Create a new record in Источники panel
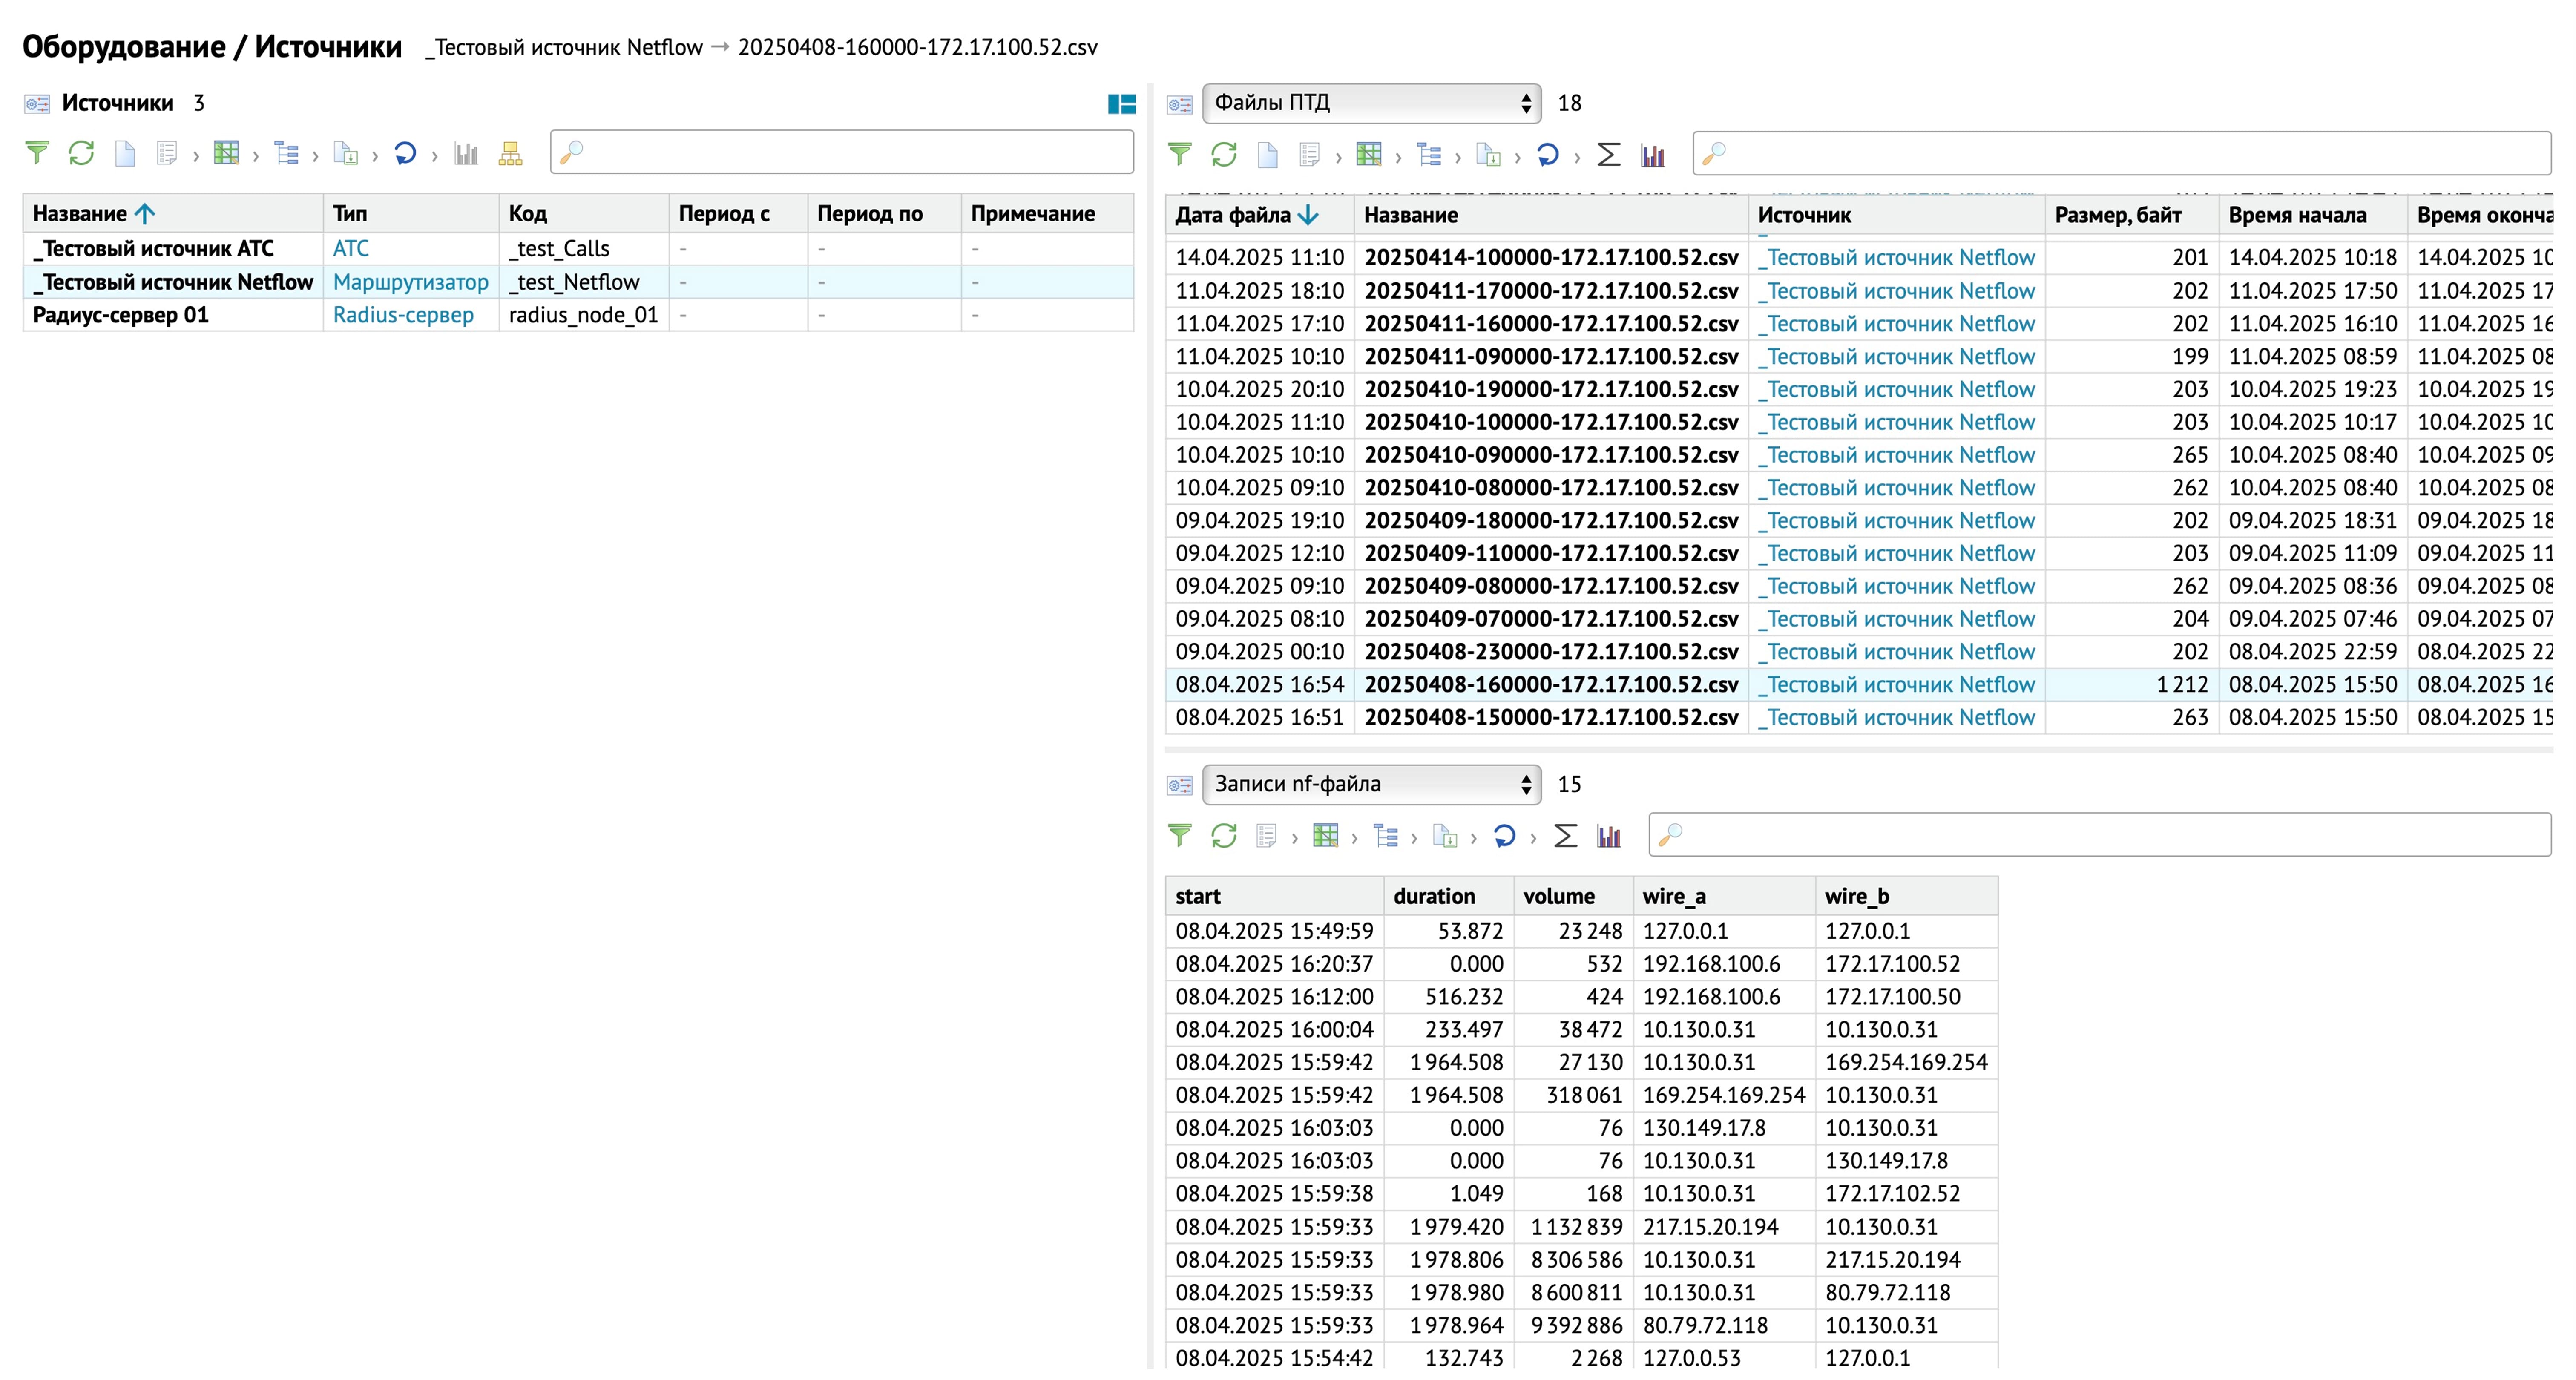 [x=125, y=153]
